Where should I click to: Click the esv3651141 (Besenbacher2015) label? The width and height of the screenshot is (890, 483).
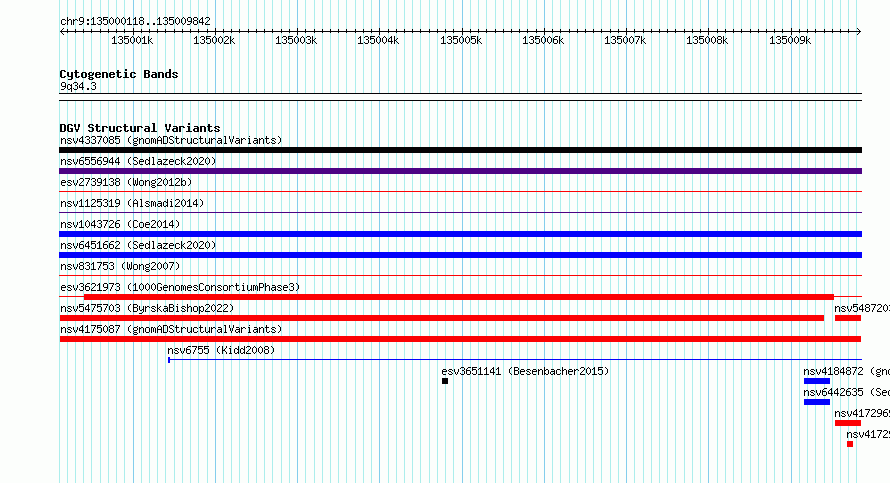point(525,371)
